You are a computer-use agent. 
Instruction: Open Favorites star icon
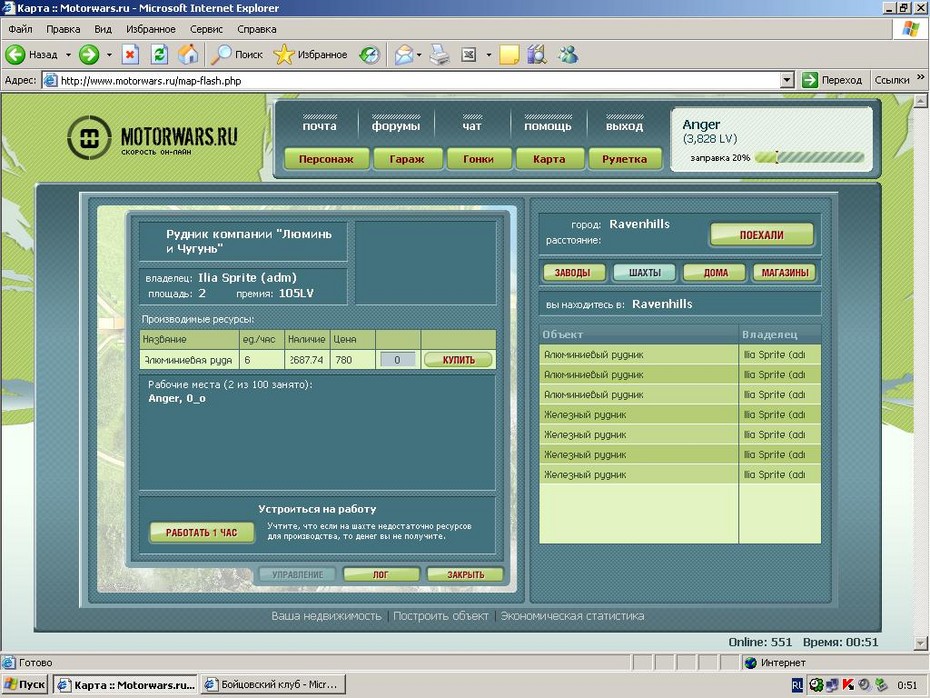coord(284,55)
